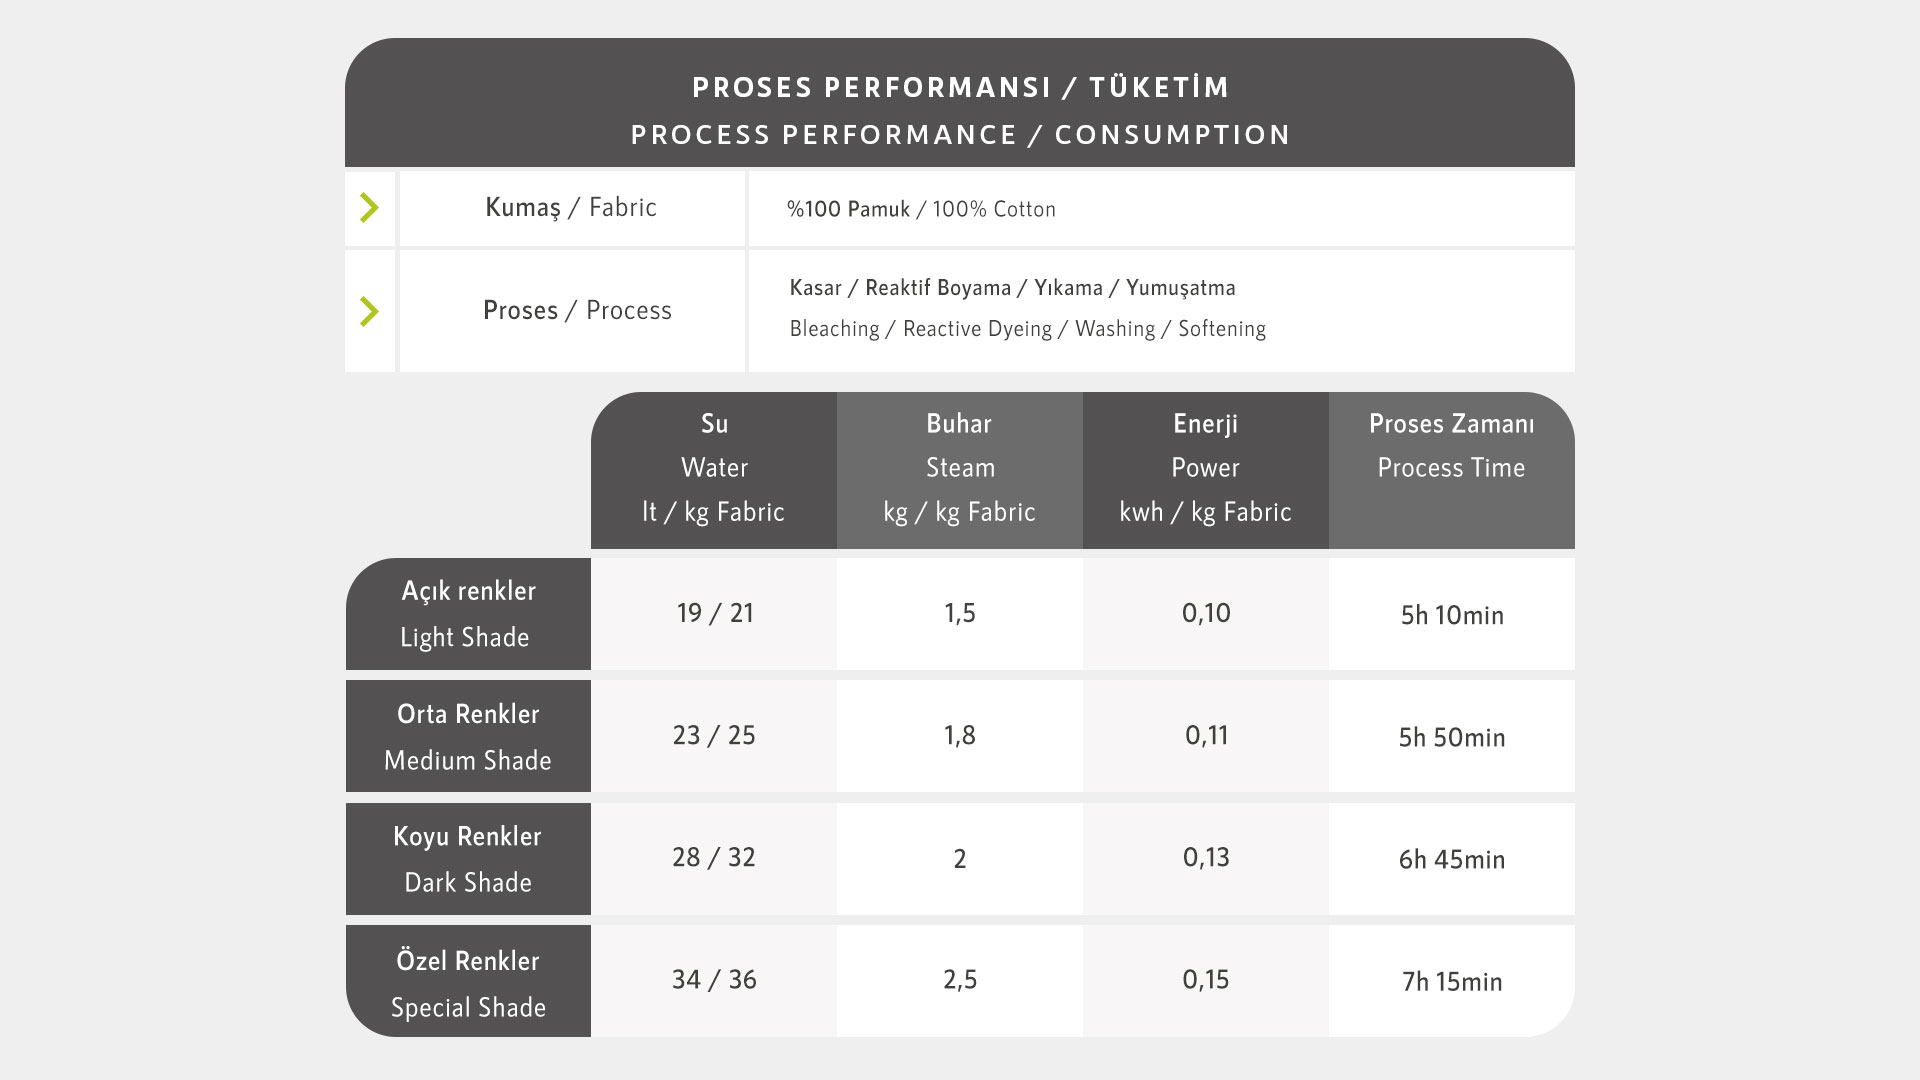Click the Enerji Power column header
The image size is (1920, 1080).
[1205, 468]
